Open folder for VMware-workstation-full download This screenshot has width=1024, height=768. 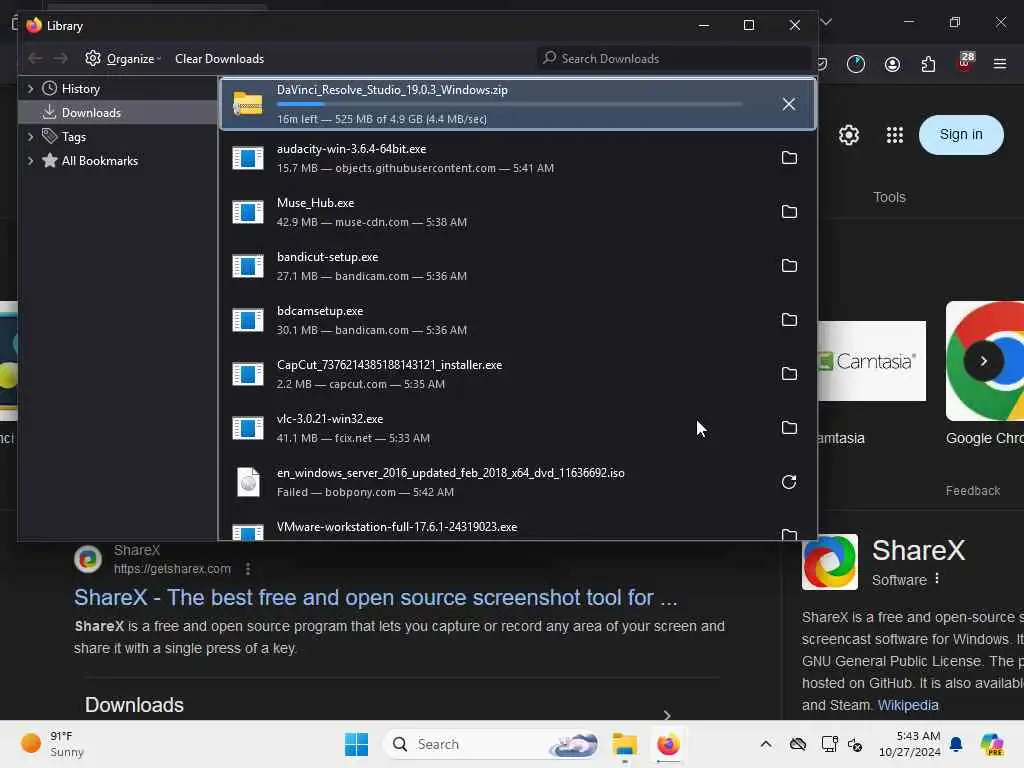click(x=789, y=534)
